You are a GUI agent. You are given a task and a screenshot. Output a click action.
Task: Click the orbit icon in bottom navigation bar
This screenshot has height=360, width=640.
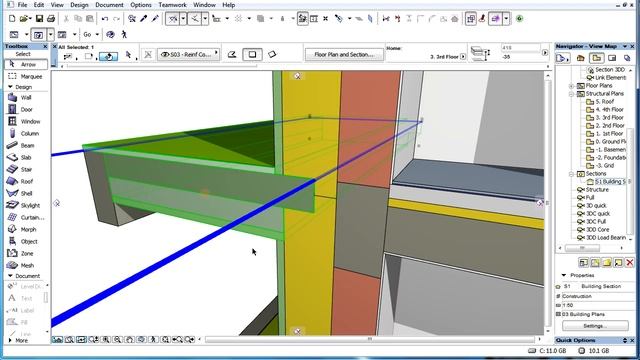point(141,340)
